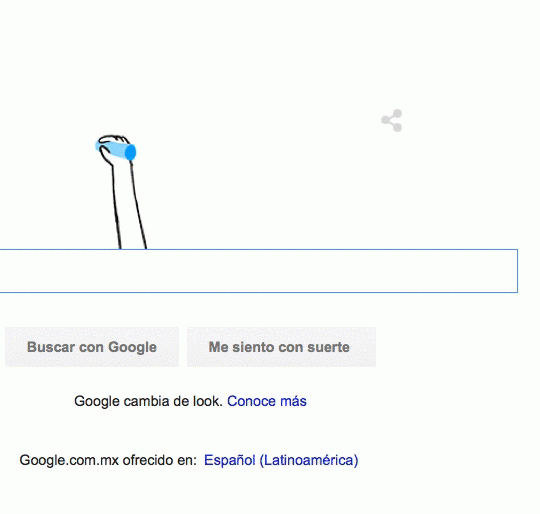The height and width of the screenshot is (514, 540).
Task: Click the blue chalk in the doodle hand
Action: tap(116, 151)
